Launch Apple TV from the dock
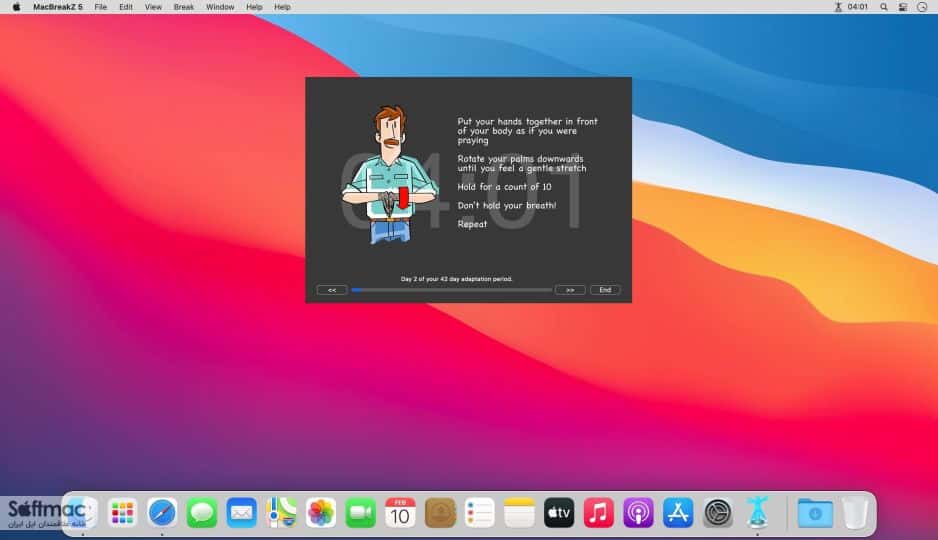The width and height of the screenshot is (938, 540). [559, 513]
